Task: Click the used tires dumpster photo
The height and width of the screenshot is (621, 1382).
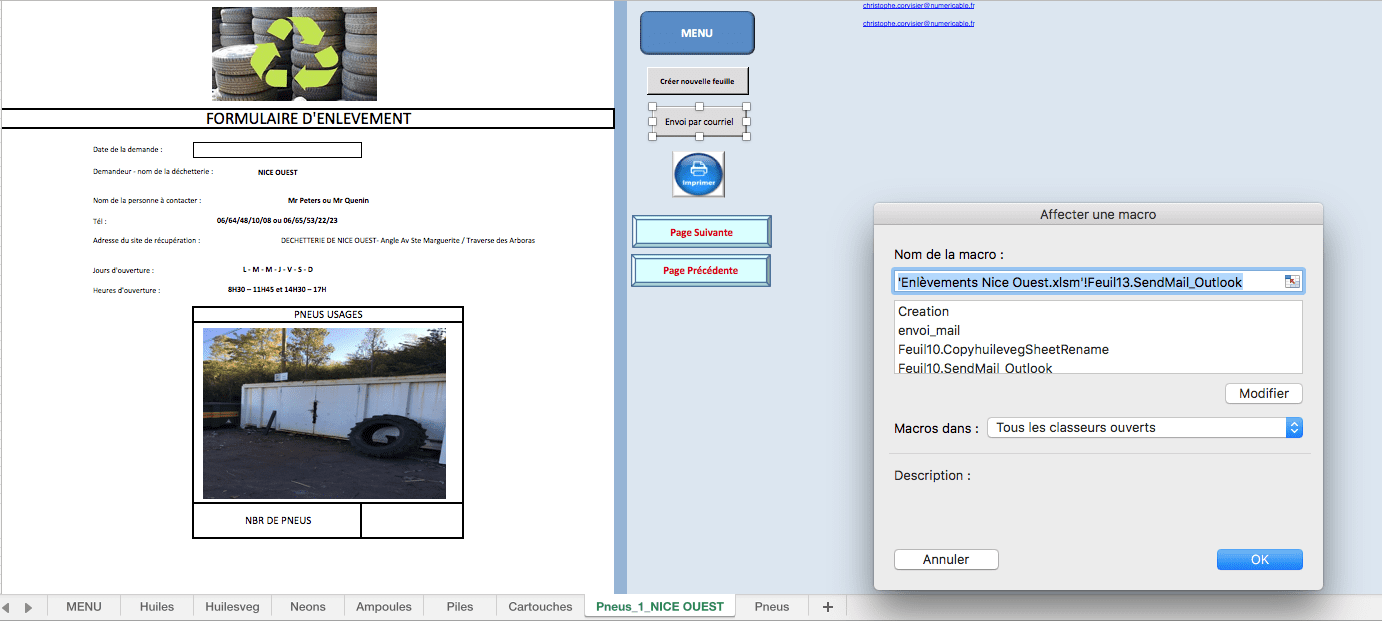Action: pyautogui.click(x=324, y=413)
